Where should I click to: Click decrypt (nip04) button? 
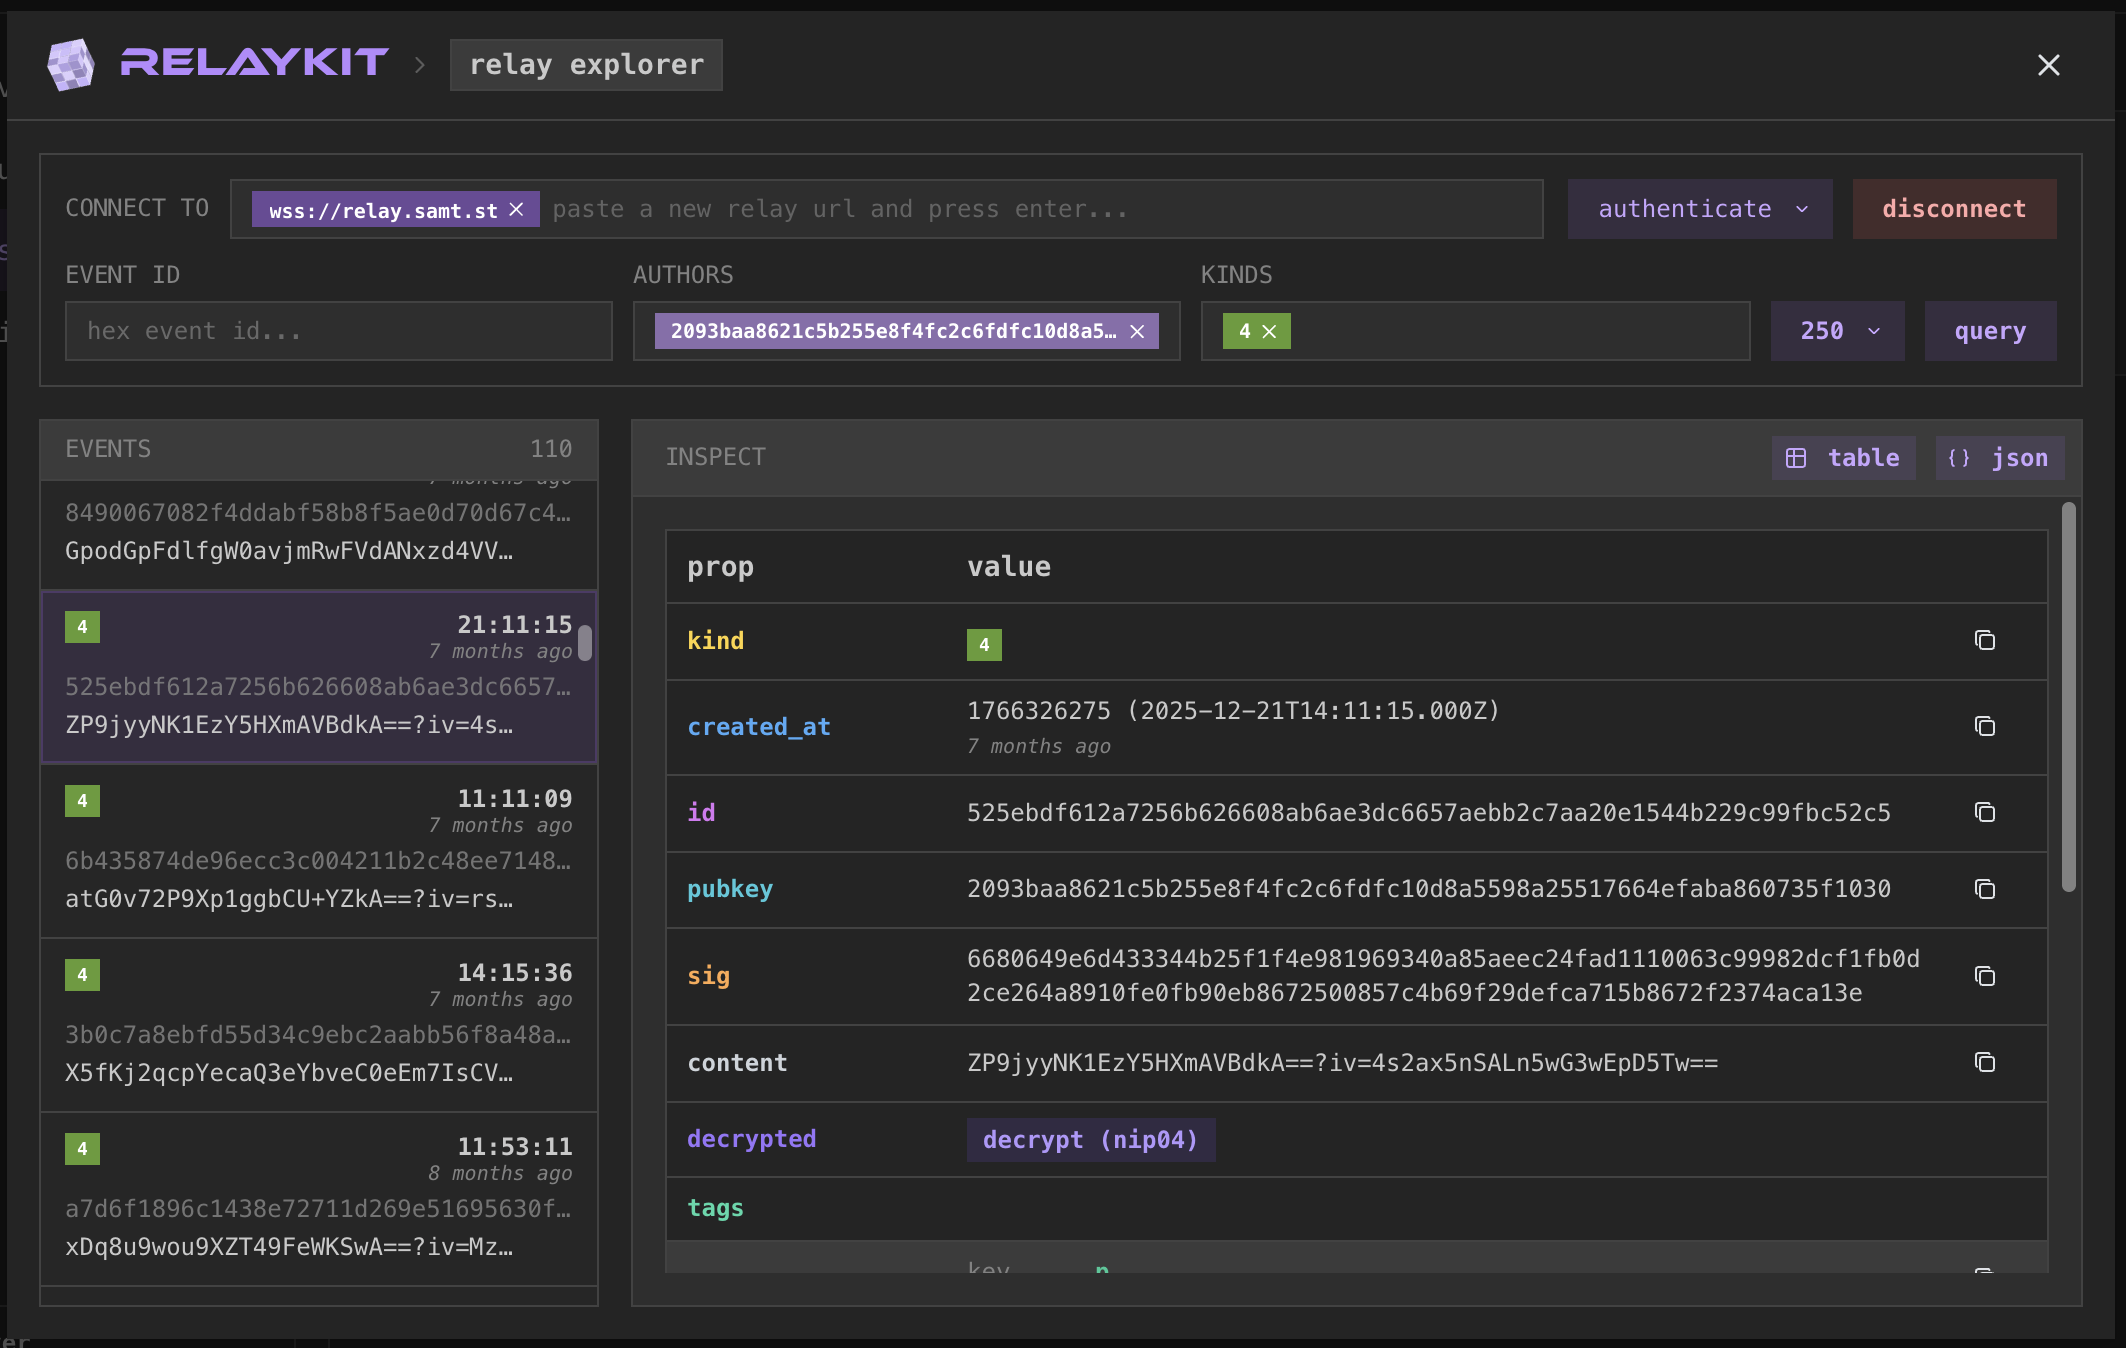(x=1091, y=1140)
